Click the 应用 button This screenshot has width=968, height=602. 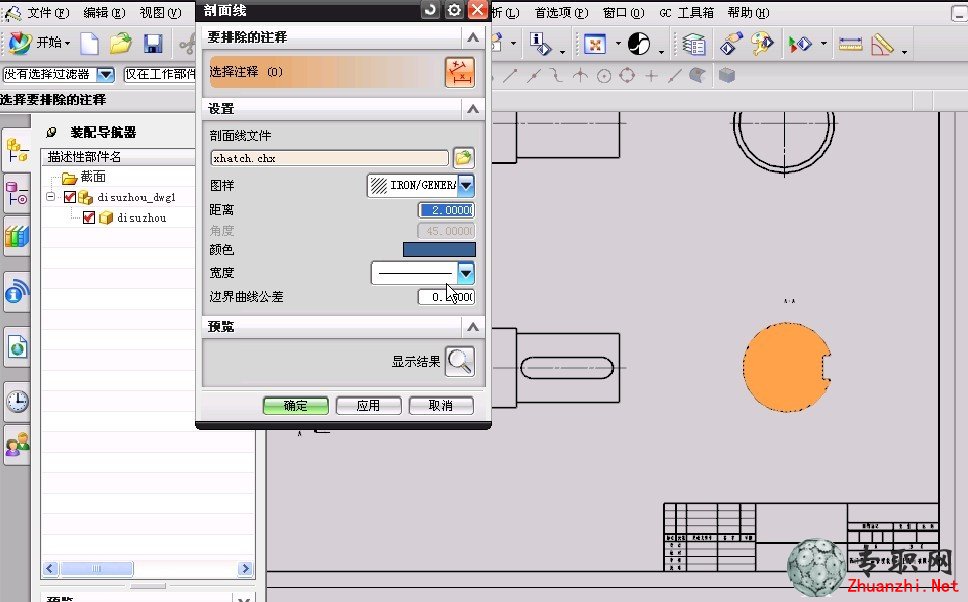[x=369, y=406]
